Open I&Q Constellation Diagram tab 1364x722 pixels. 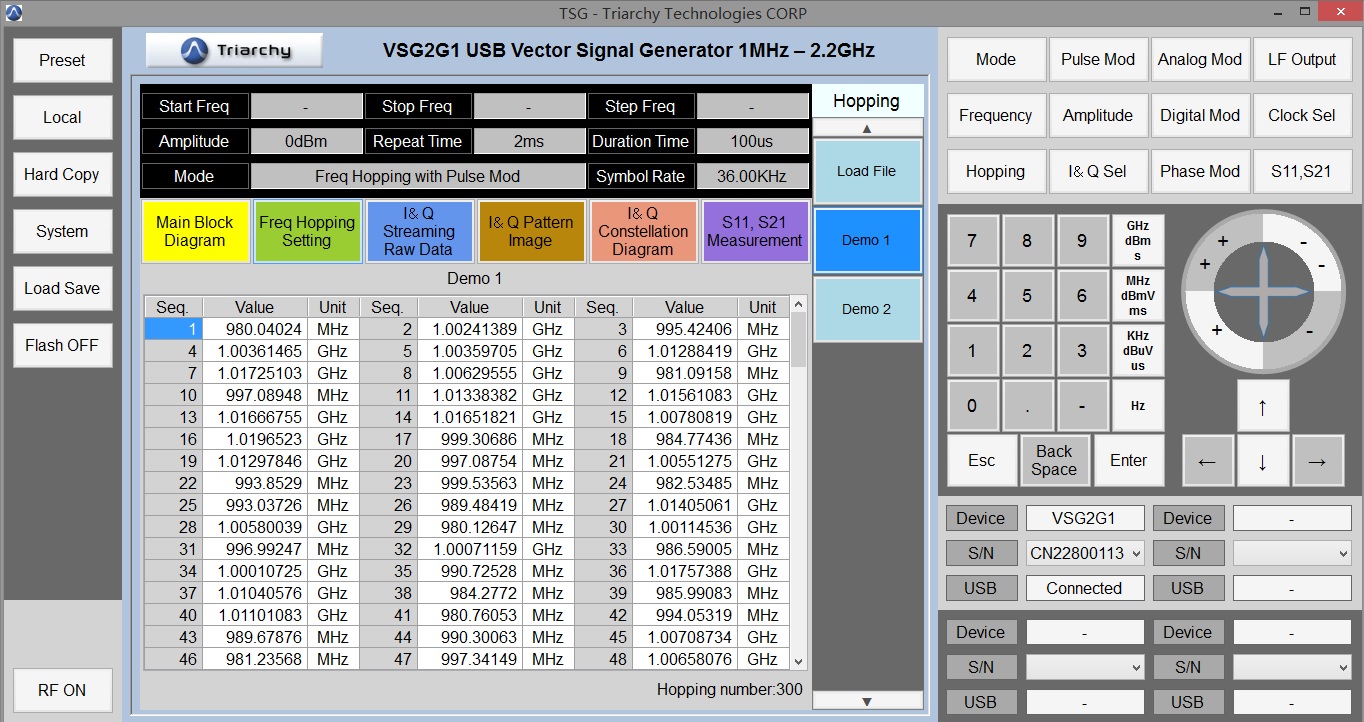pos(643,231)
